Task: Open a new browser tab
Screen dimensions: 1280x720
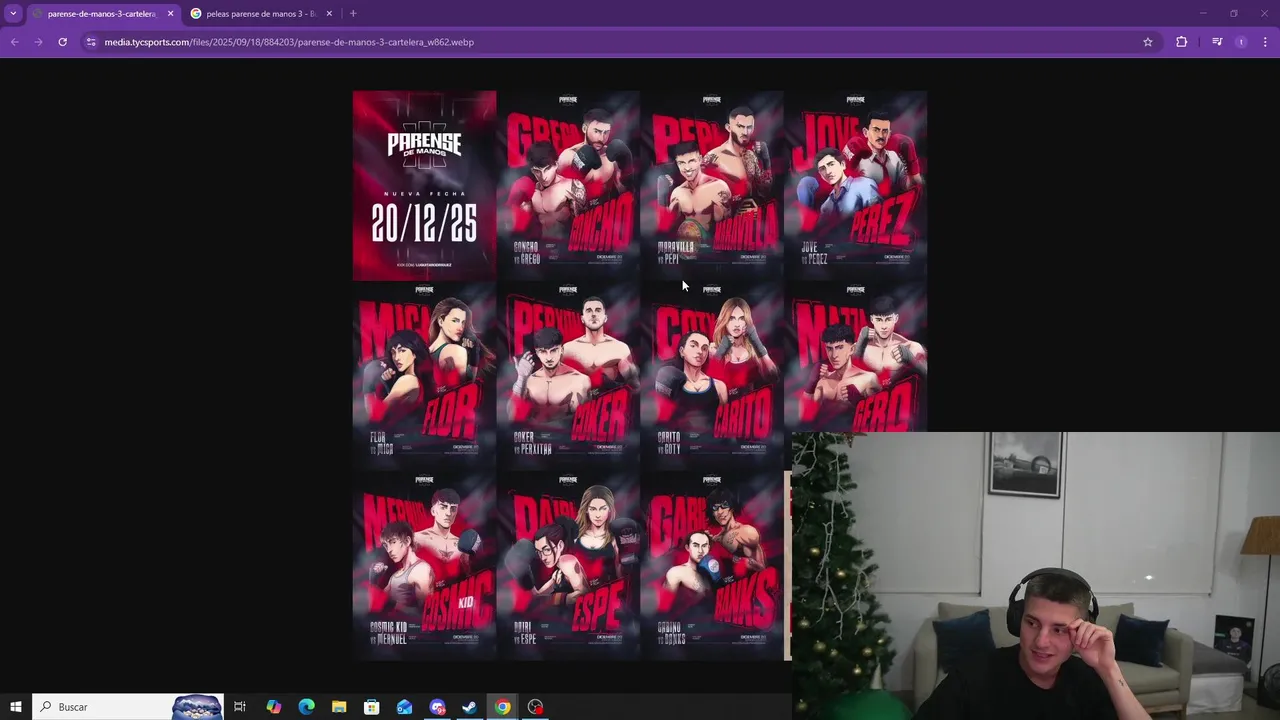Action: tap(353, 13)
